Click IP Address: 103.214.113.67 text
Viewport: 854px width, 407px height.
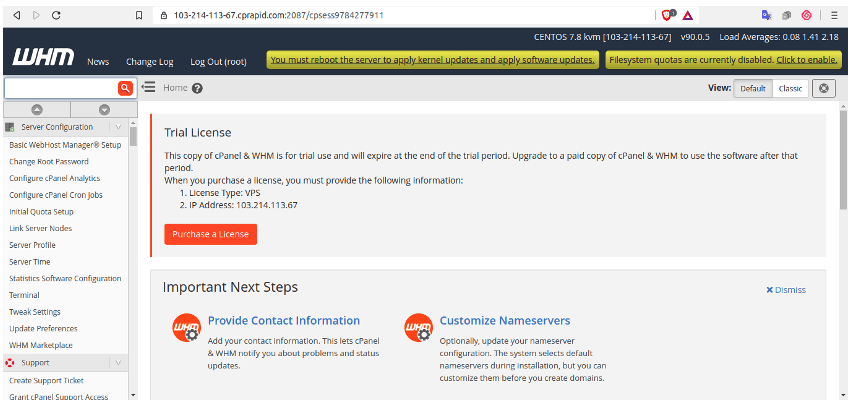(x=243, y=205)
